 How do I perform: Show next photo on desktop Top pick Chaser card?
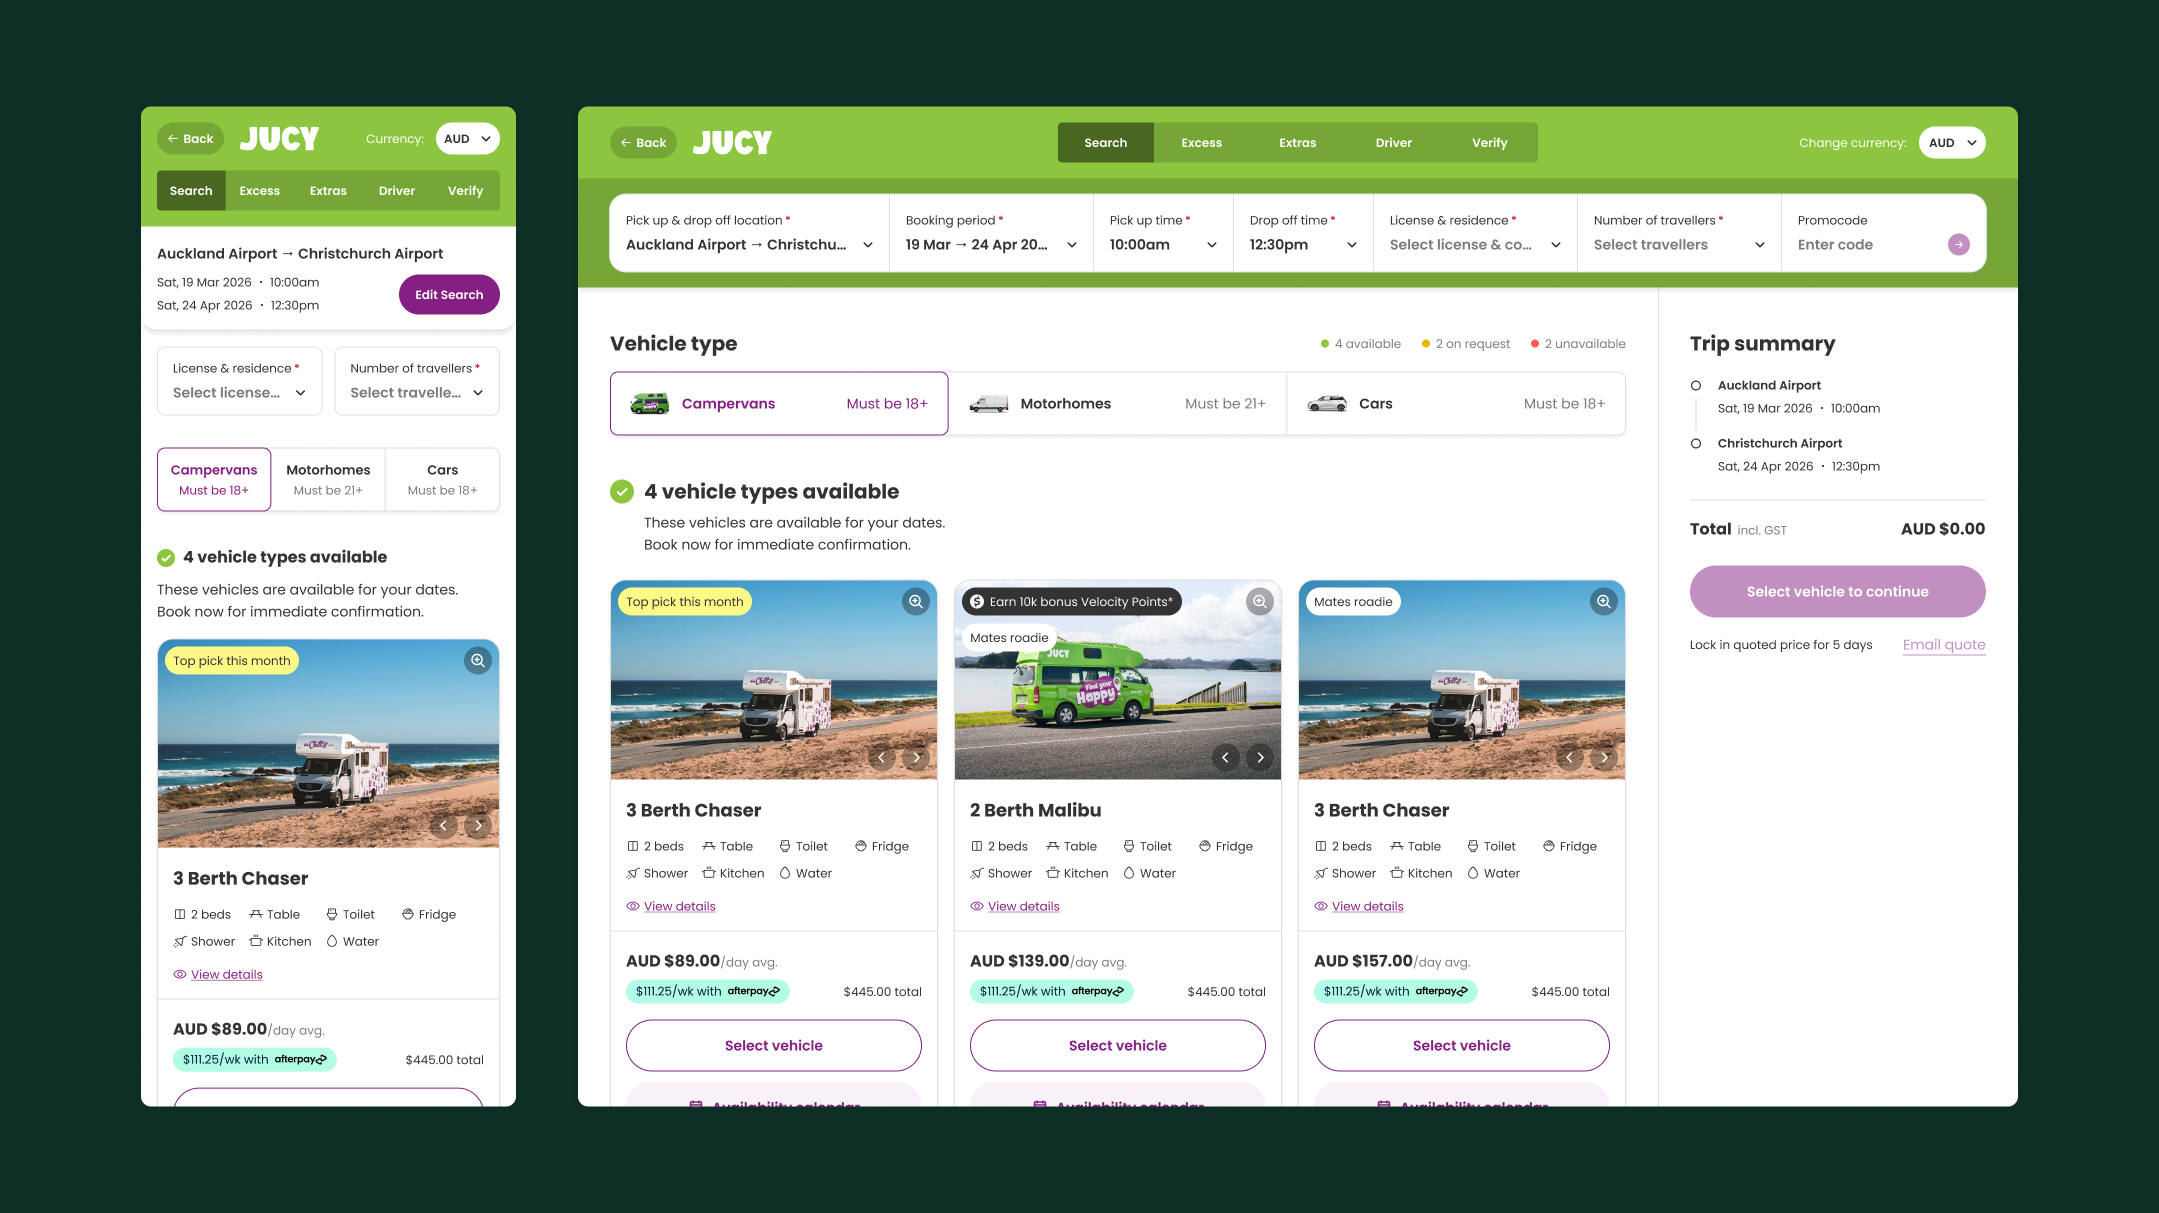(916, 757)
